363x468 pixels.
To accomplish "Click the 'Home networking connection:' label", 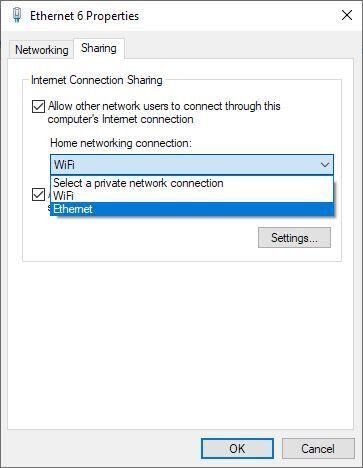I will (x=121, y=143).
